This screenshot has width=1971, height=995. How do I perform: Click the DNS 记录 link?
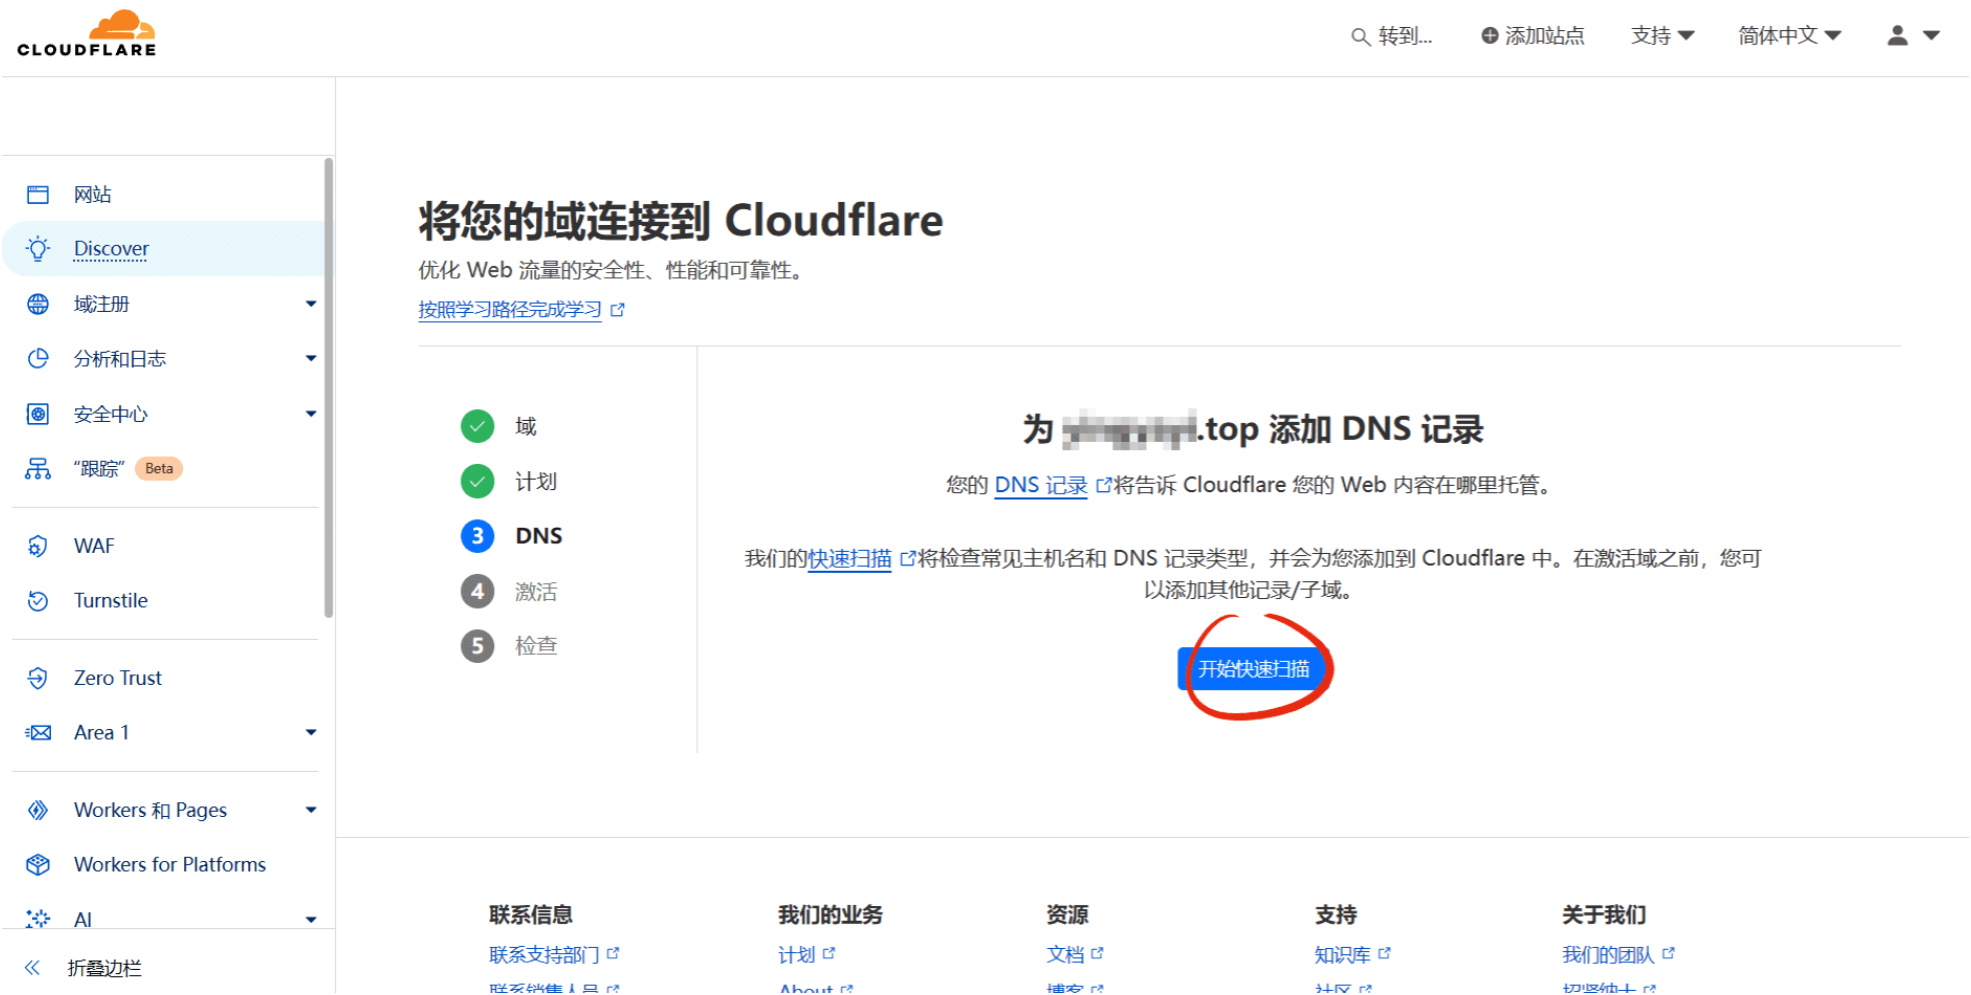coord(1040,485)
